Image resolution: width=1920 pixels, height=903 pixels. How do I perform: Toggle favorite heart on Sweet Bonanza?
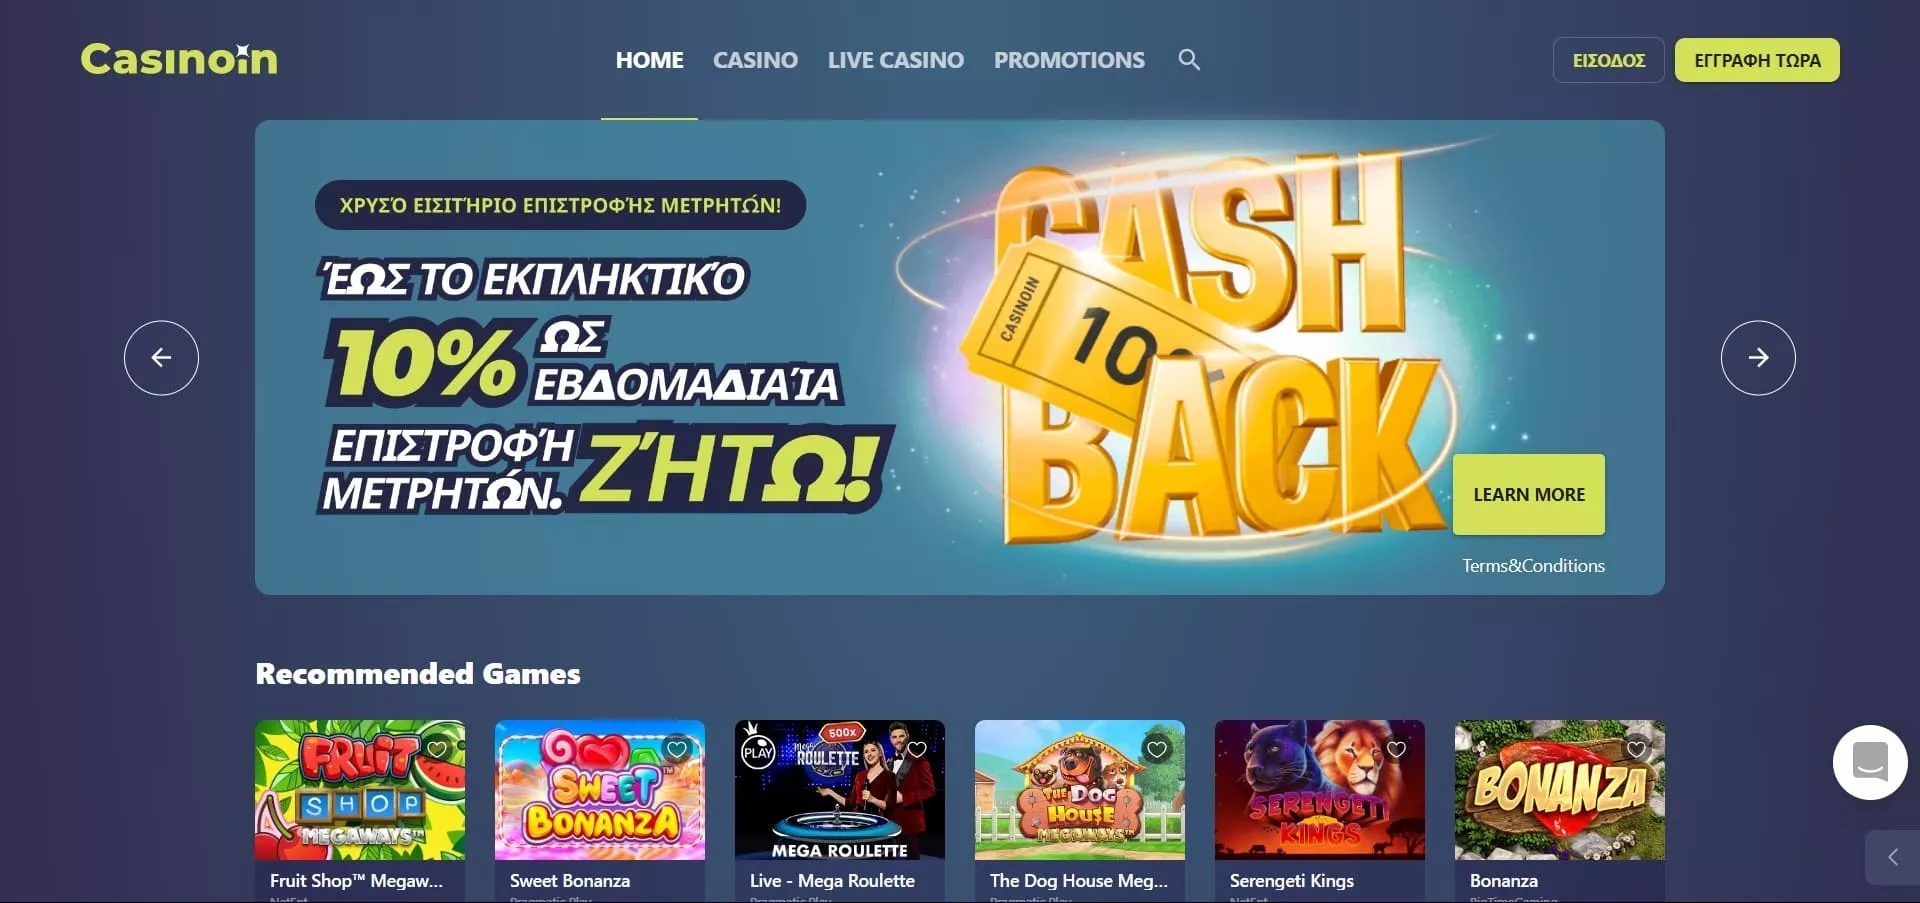[677, 749]
